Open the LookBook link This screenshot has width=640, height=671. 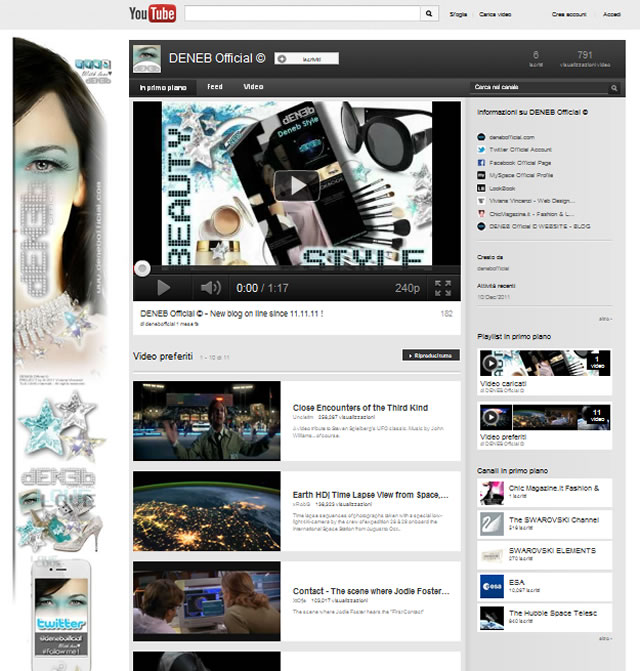pyautogui.click(x=502, y=188)
